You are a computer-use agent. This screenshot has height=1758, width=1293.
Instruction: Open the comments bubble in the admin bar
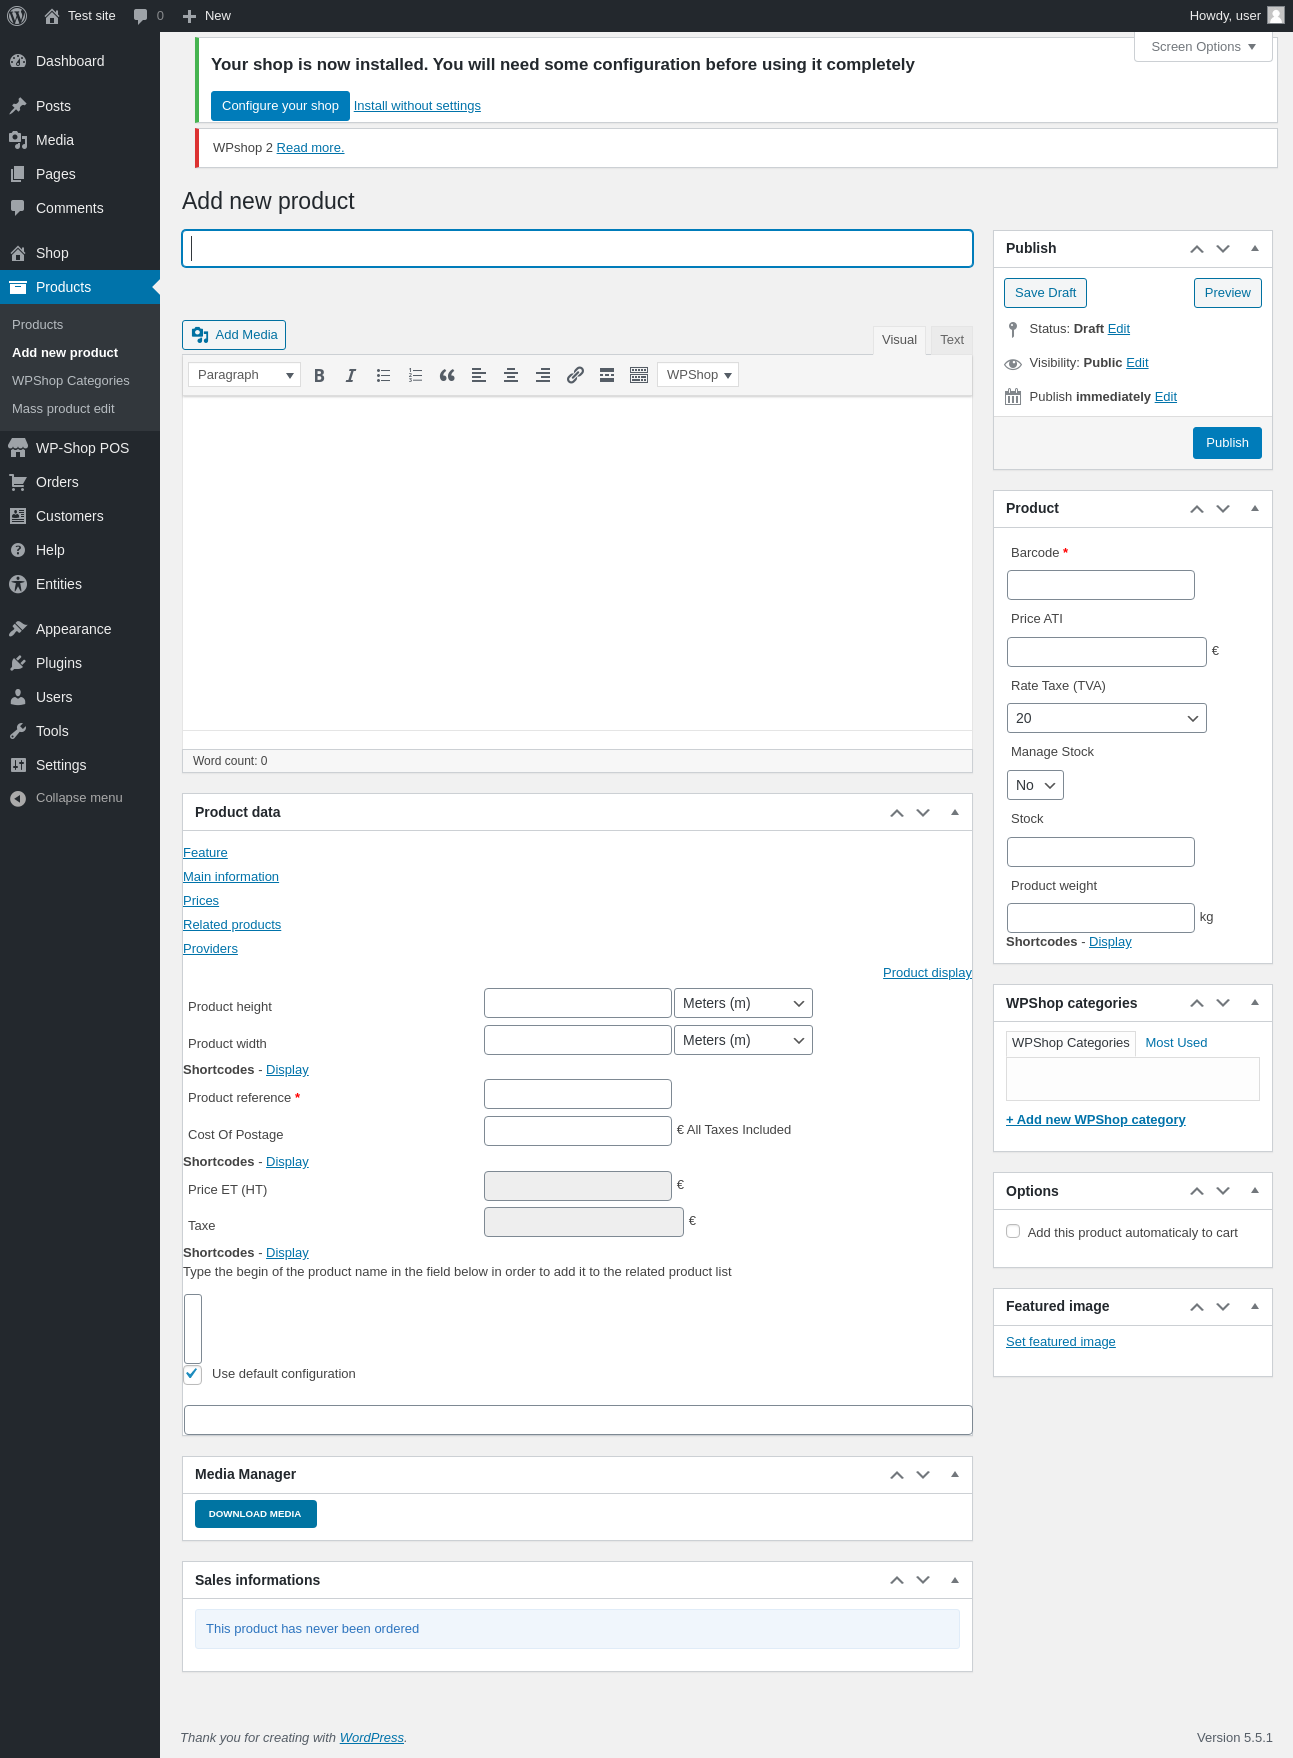click(148, 16)
